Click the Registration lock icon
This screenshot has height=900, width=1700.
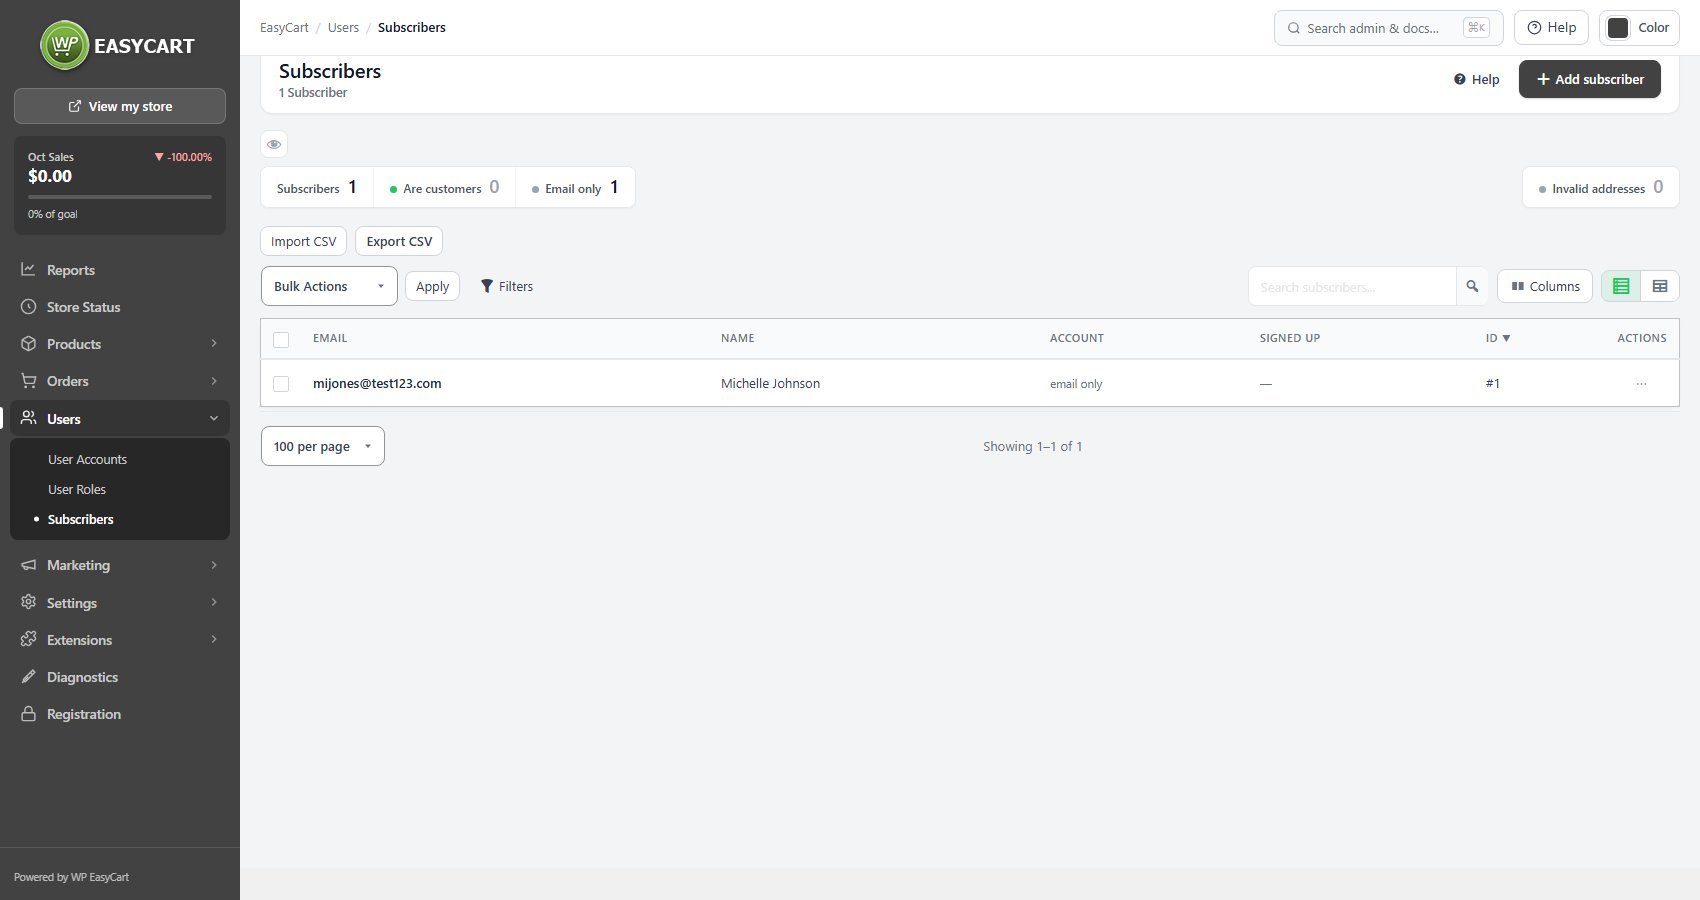(28, 714)
